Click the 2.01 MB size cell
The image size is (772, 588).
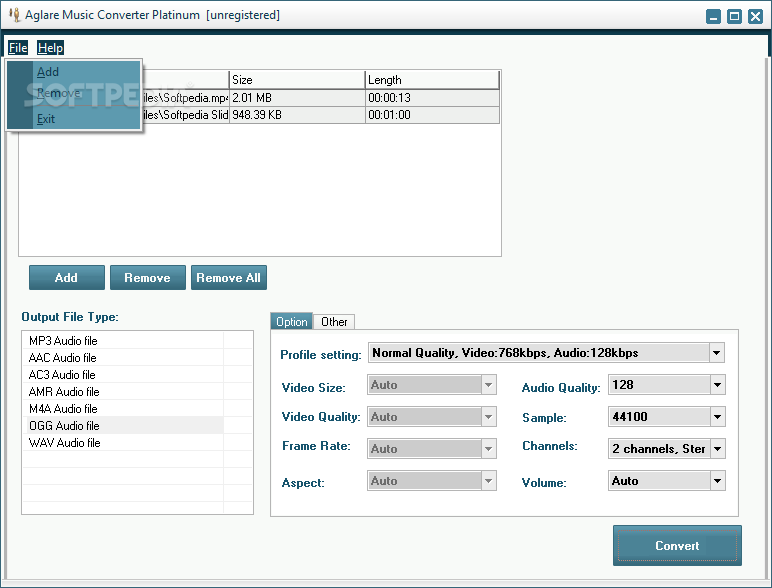(x=297, y=98)
